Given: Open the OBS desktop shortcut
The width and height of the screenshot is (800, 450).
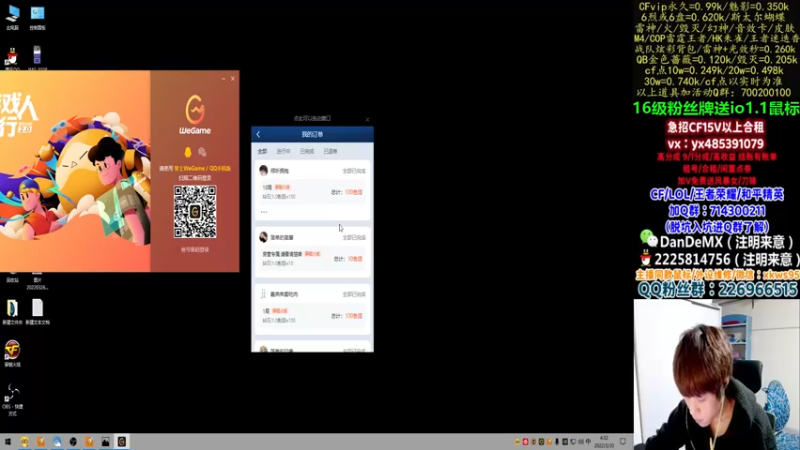Looking at the screenshot, I should 12,399.
